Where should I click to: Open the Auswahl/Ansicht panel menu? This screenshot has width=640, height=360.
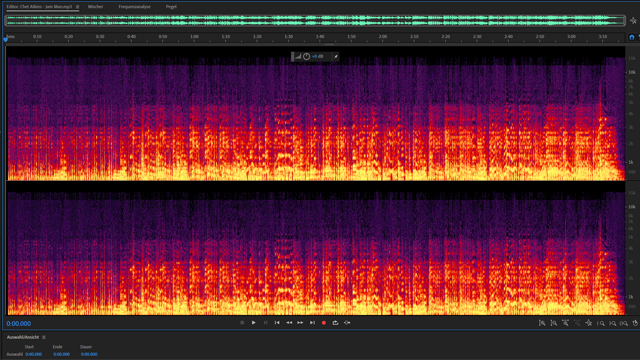44,337
